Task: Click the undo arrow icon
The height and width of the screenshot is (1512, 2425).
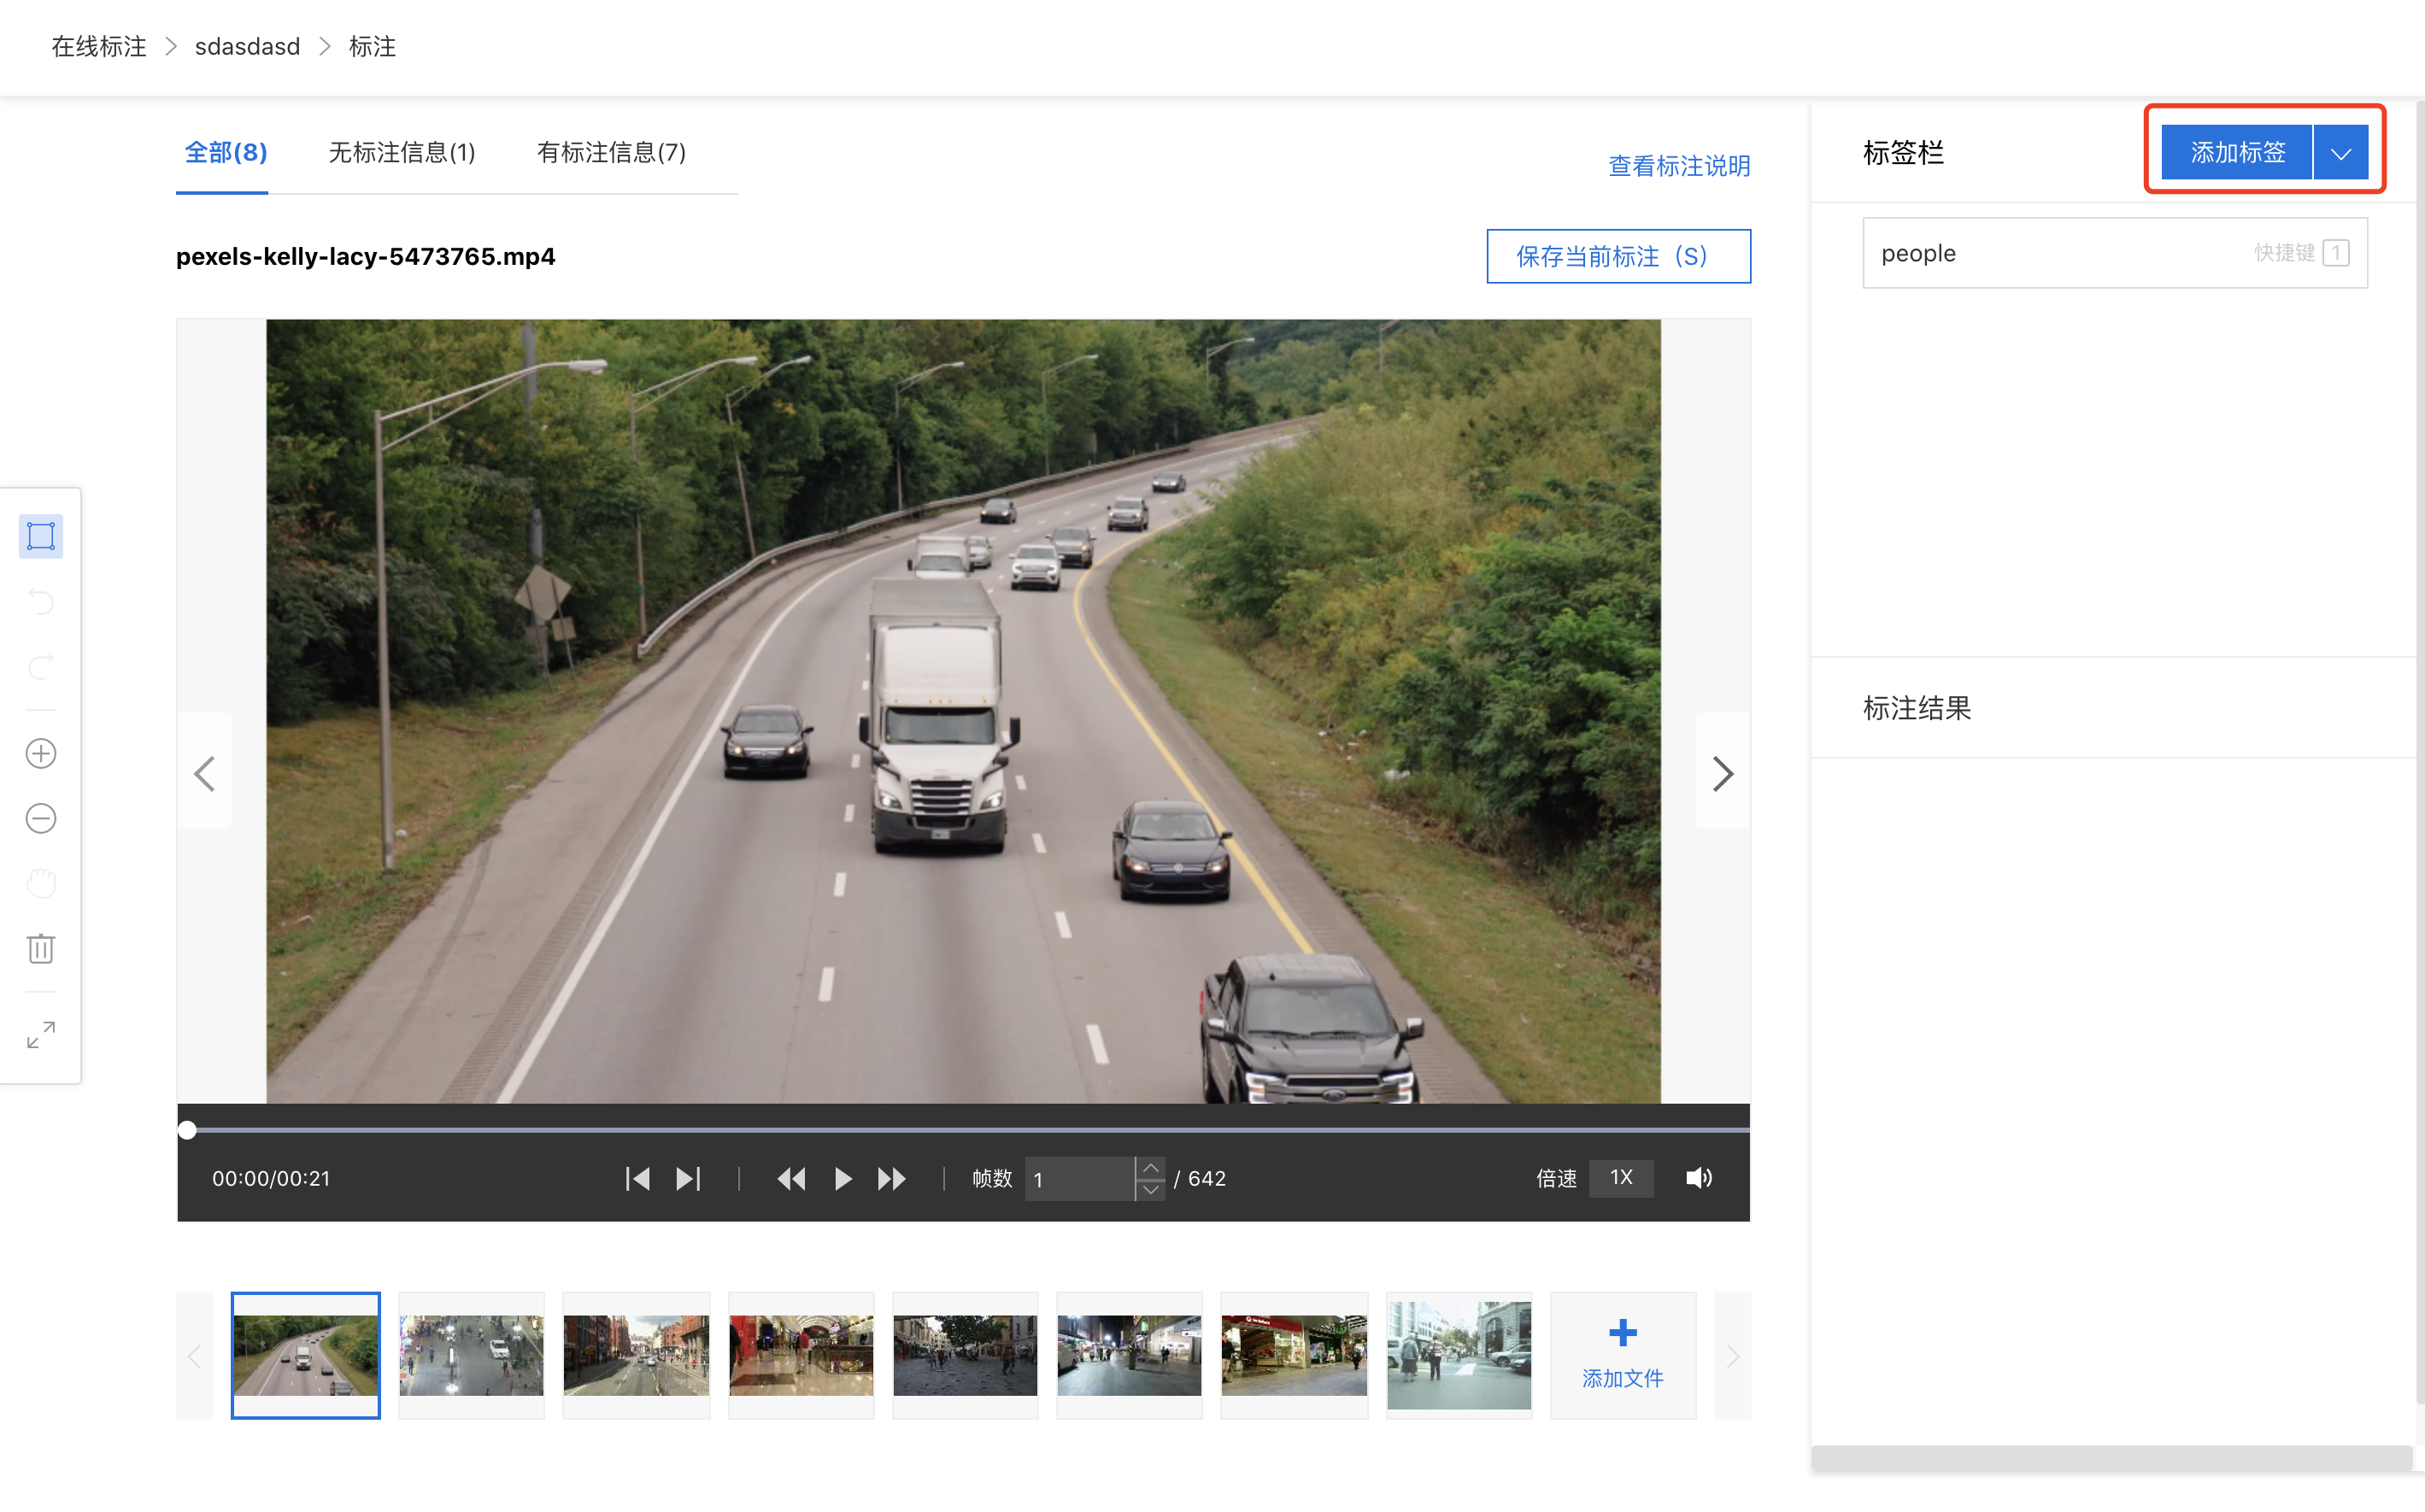Action: click(41, 602)
